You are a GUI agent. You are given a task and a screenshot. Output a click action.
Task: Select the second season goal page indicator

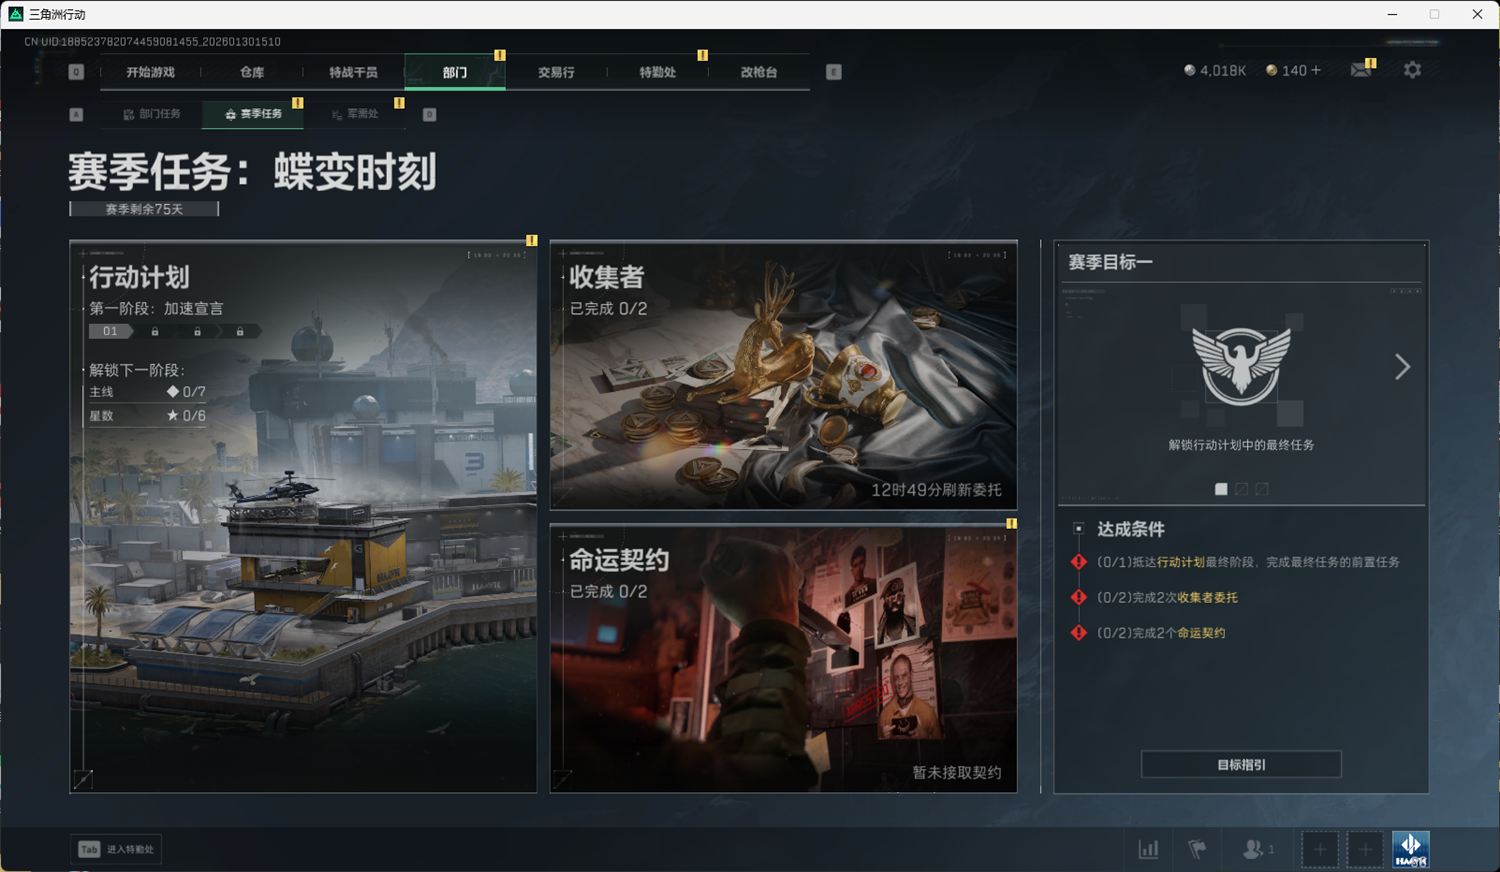coord(1241,489)
